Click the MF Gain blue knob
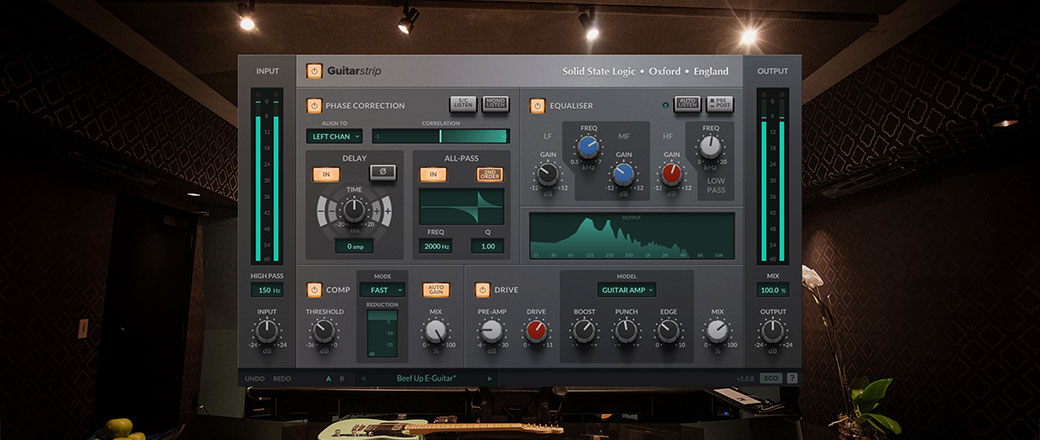This screenshot has width=1040, height=440. pos(623,175)
